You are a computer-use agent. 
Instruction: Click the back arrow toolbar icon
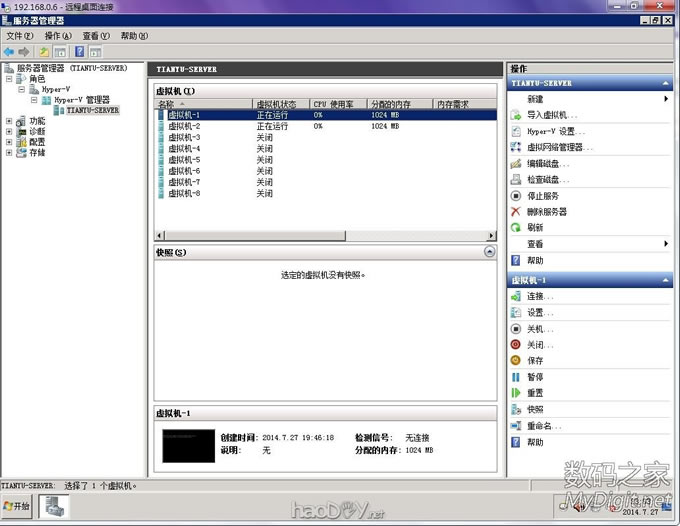click(x=9, y=51)
